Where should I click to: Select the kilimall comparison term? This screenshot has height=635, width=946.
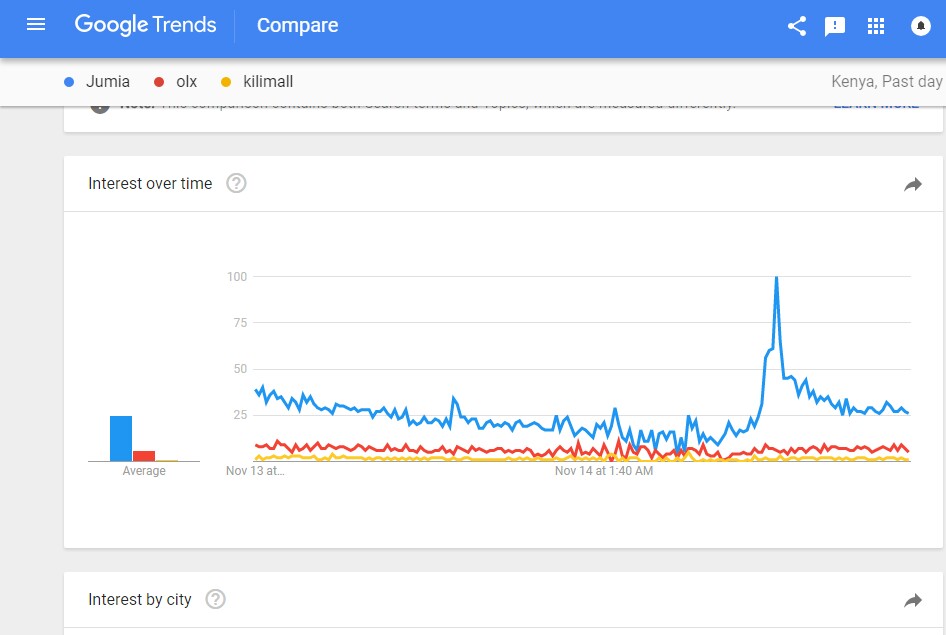268,81
